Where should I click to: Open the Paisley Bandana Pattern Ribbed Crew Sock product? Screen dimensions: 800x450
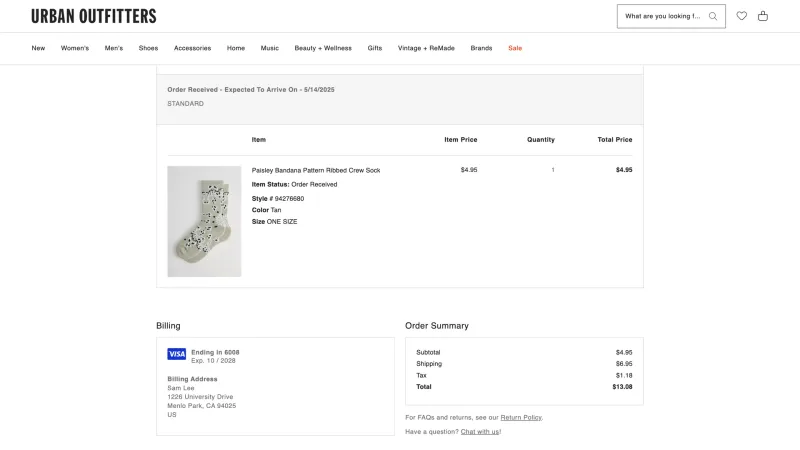[316, 170]
